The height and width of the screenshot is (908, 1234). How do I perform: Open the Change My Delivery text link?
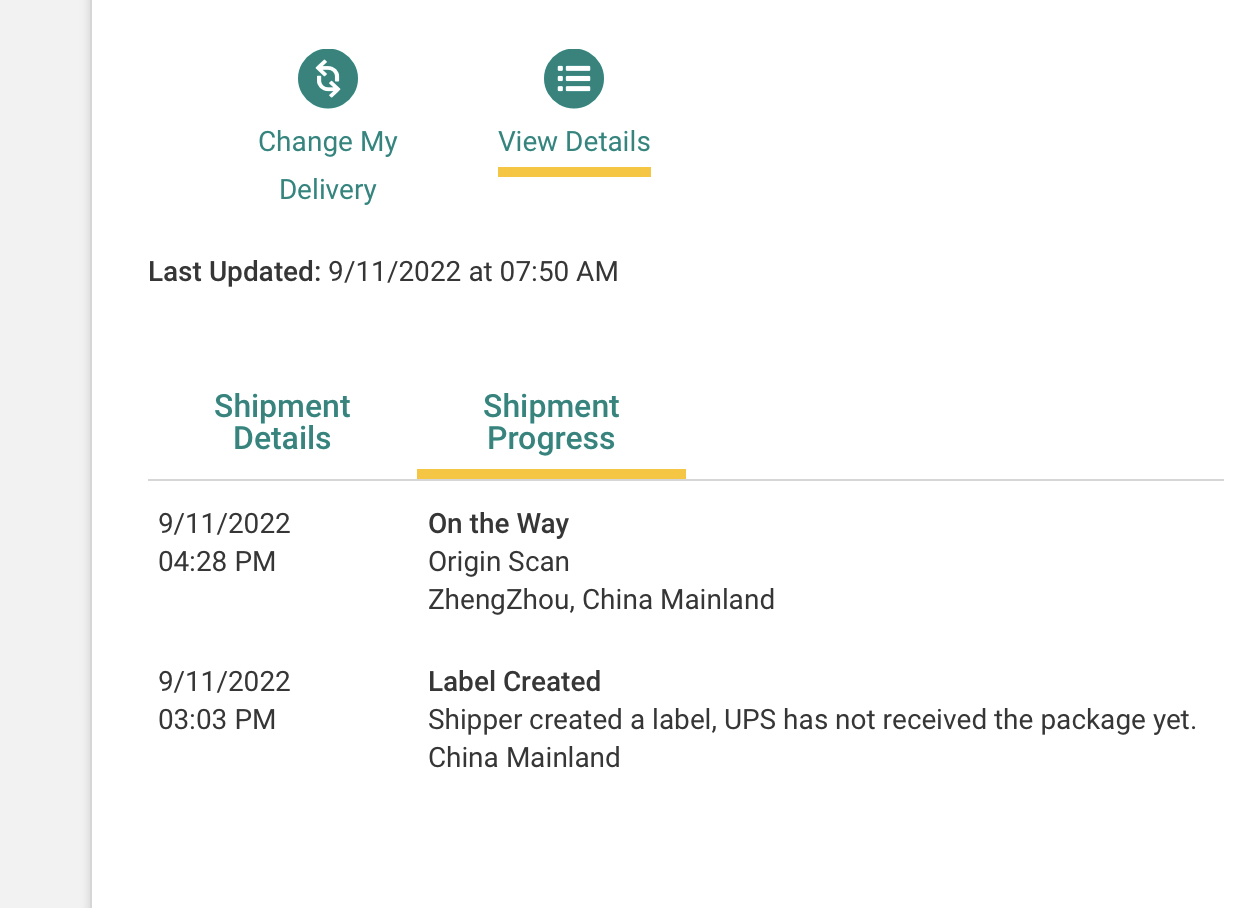[x=328, y=165]
